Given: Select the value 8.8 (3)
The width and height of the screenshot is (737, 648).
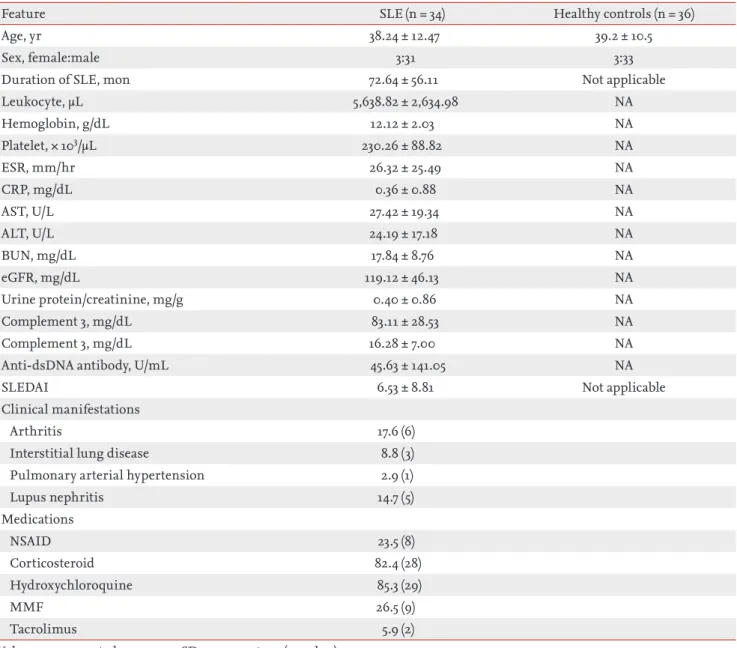Looking at the screenshot, I should 398,454.
